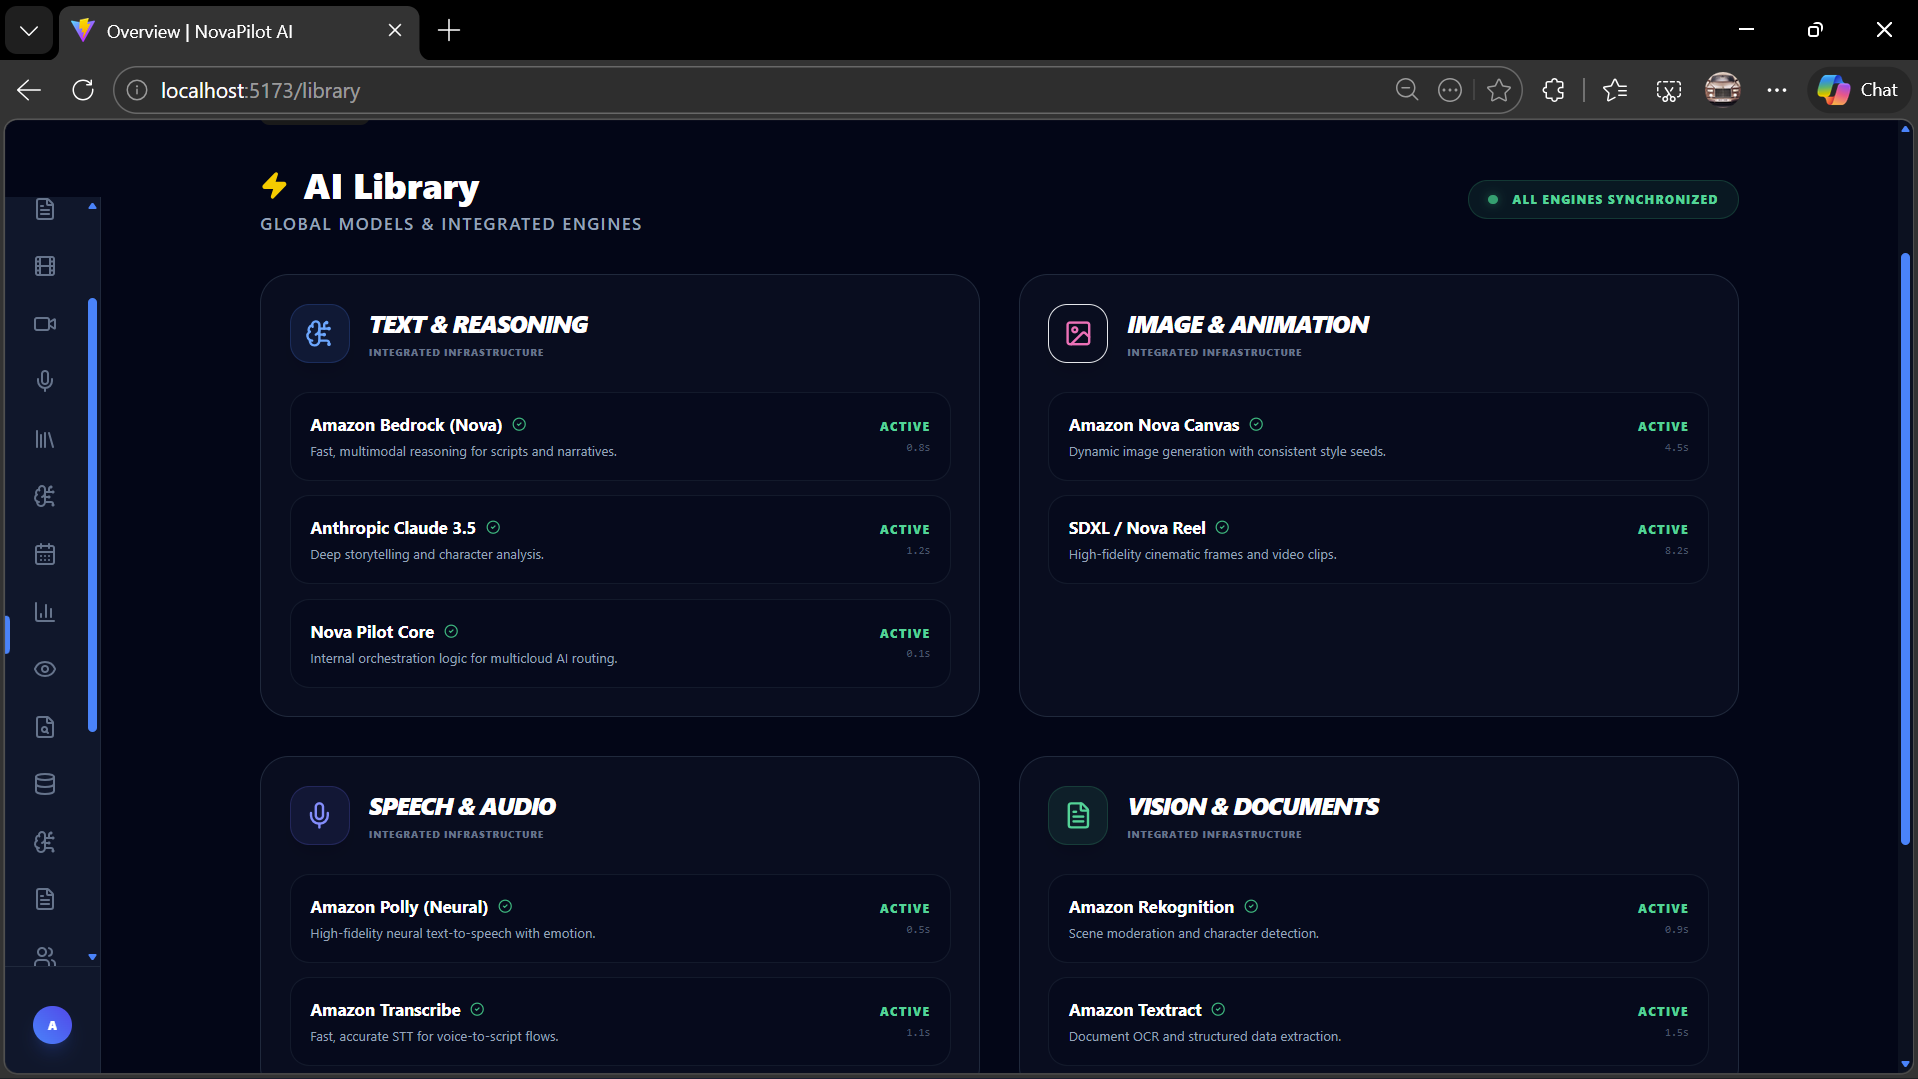Image resolution: width=1918 pixels, height=1079 pixels.
Task: Click the calendar icon in sidebar
Action: pyautogui.click(x=45, y=554)
